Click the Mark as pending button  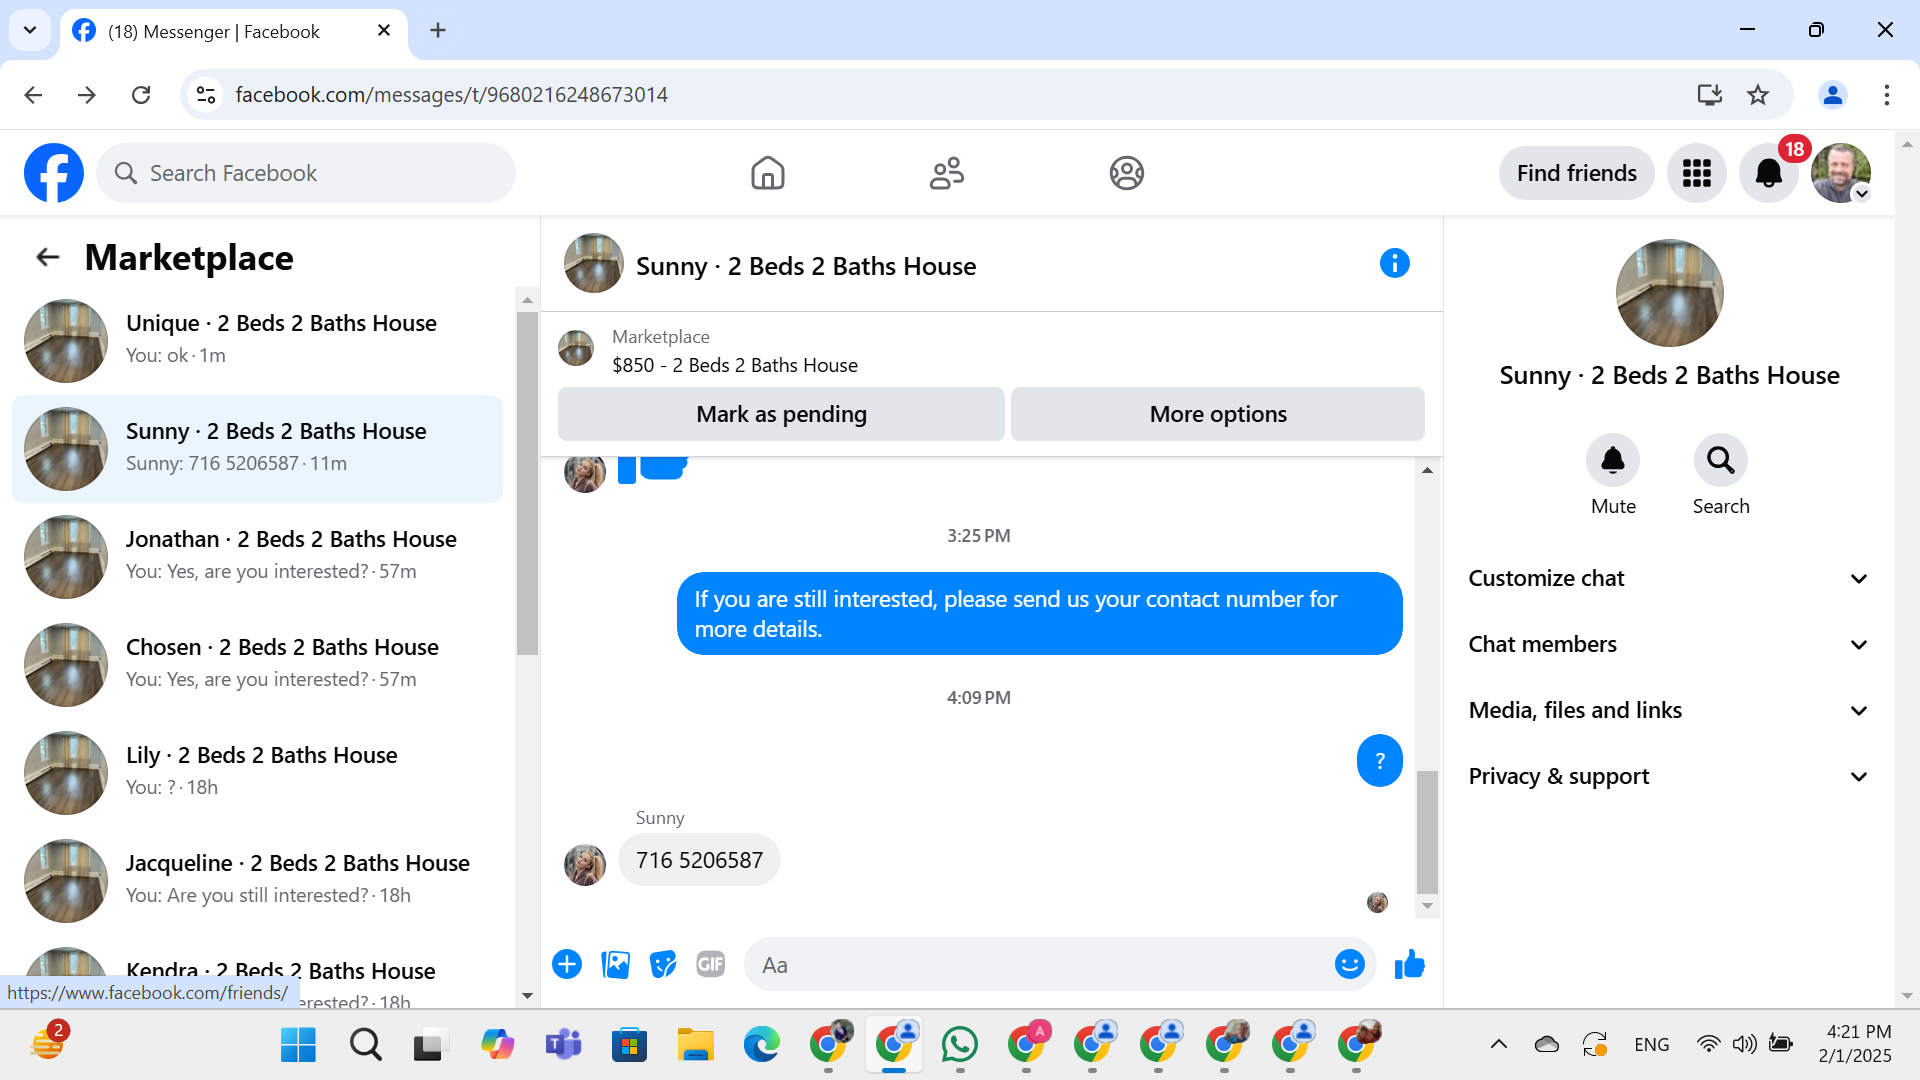pyautogui.click(x=781, y=414)
